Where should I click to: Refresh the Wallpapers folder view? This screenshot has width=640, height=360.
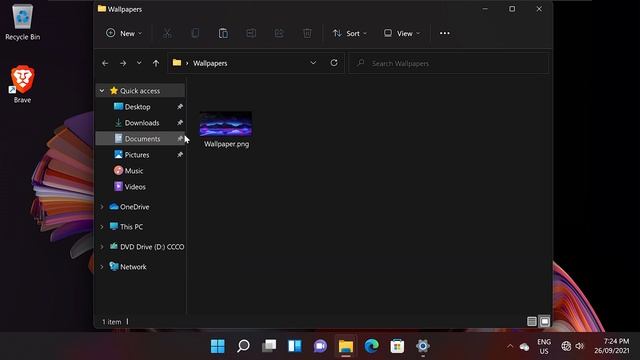coord(334,63)
